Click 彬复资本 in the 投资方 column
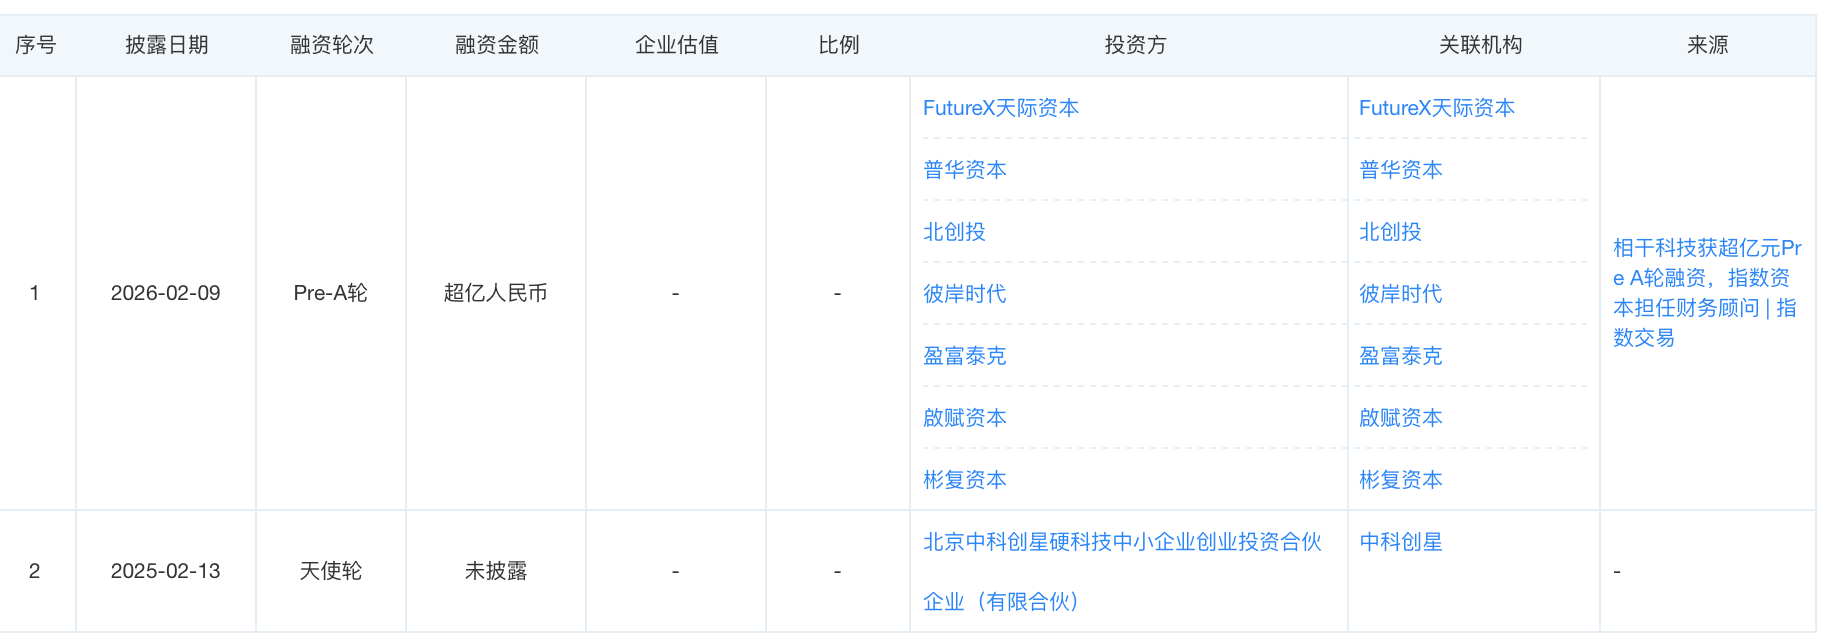1828x634 pixels. (964, 480)
